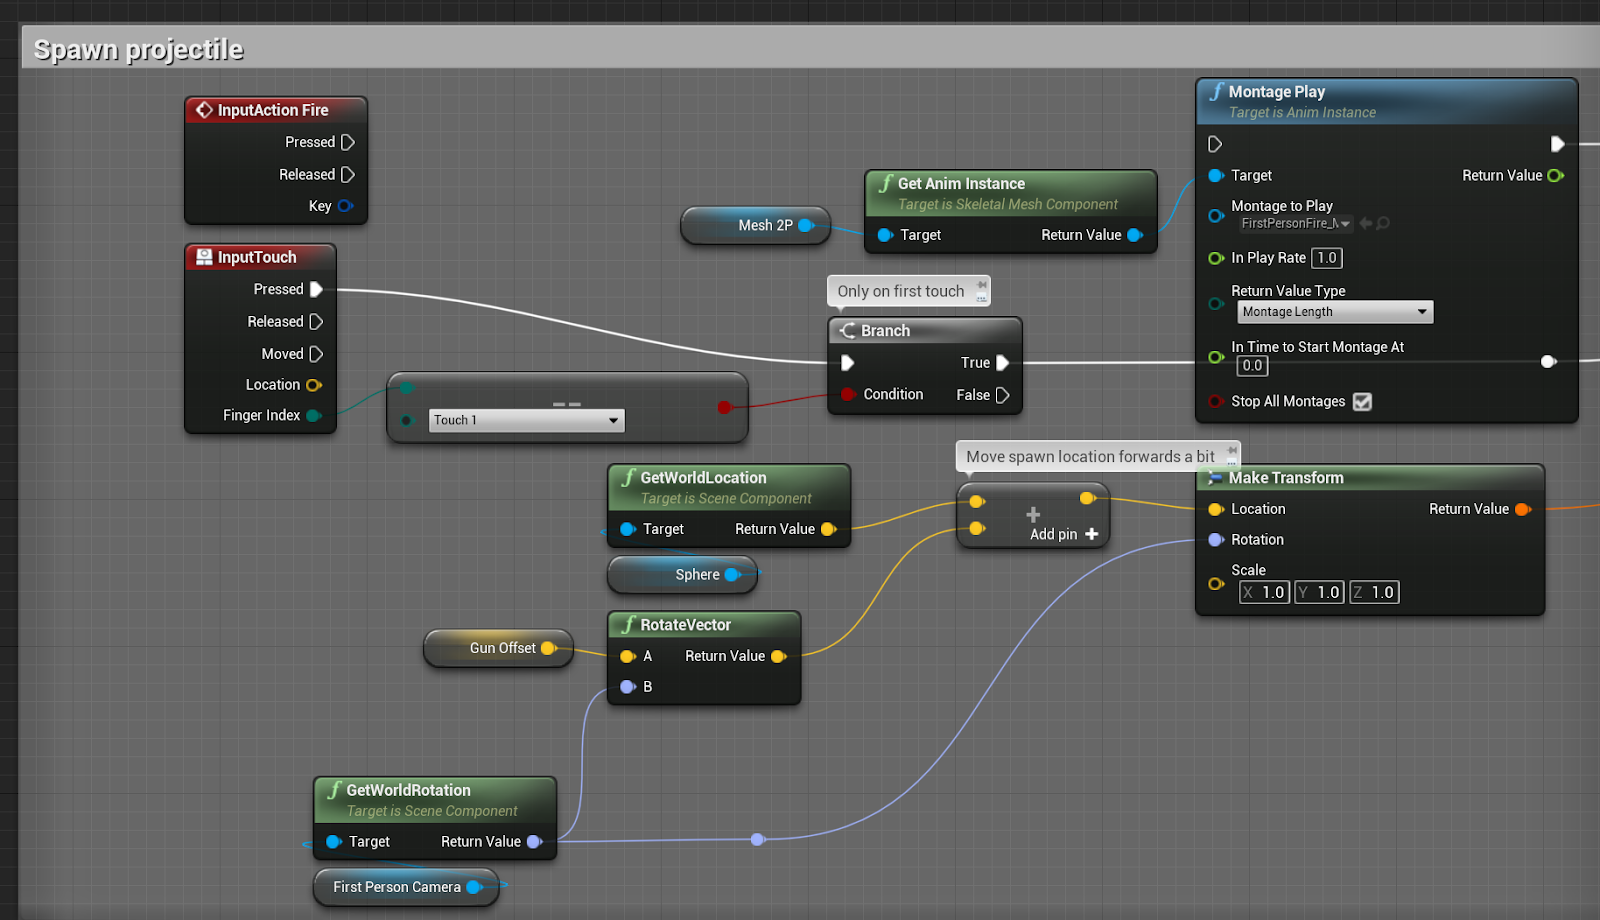
Task: Select the InputTouch node header
Action: pyautogui.click(x=260, y=257)
